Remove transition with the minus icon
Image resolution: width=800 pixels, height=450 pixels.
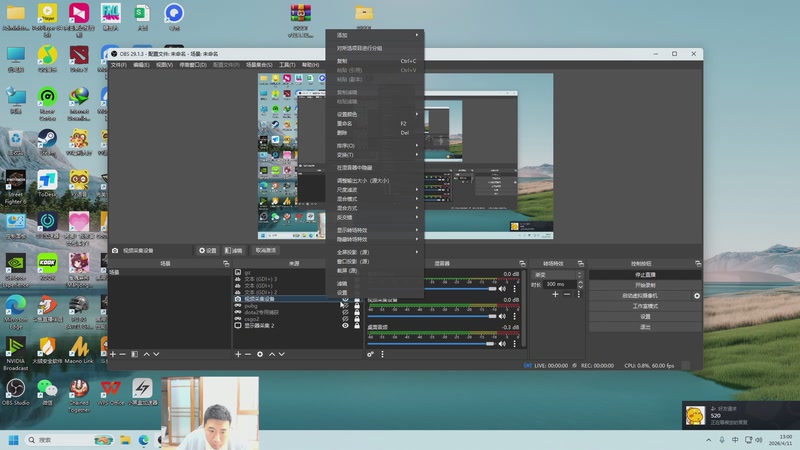point(567,294)
